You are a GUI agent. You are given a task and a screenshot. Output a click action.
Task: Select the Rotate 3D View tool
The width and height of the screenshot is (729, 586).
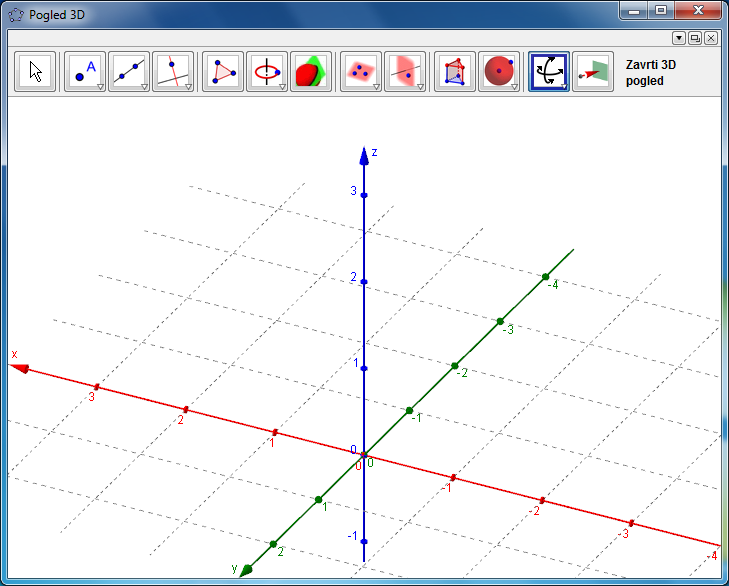tap(549, 72)
